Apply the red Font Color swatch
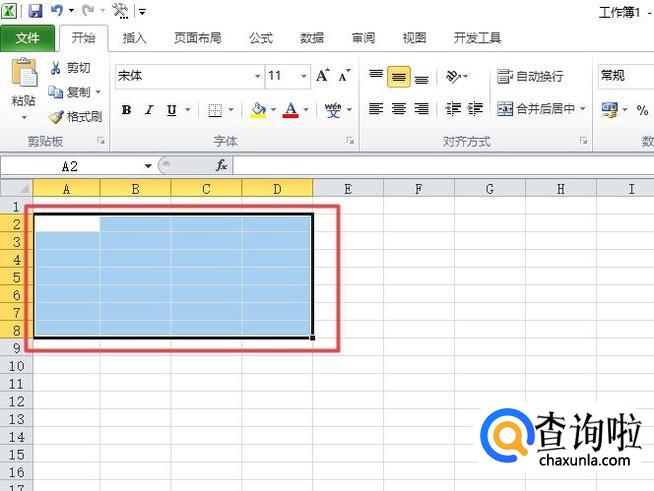This screenshot has height=491, width=654. click(291, 110)
